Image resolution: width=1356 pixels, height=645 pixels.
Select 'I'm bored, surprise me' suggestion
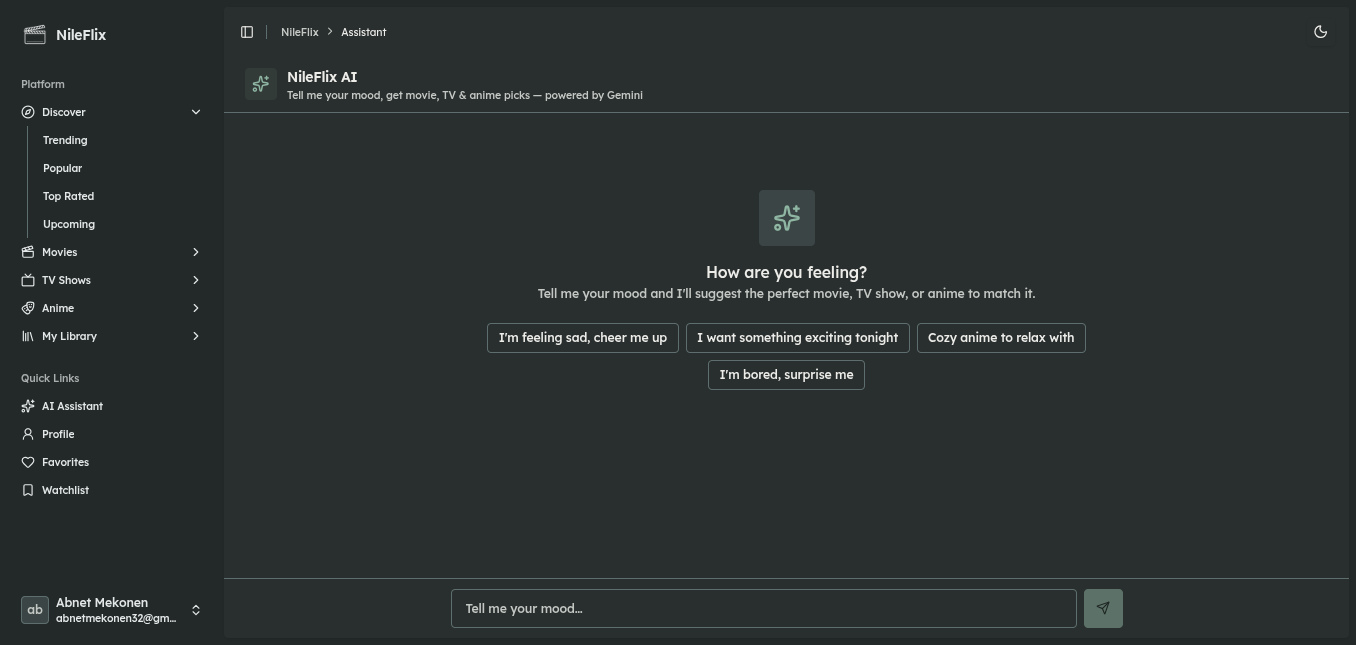coord(786,375)
